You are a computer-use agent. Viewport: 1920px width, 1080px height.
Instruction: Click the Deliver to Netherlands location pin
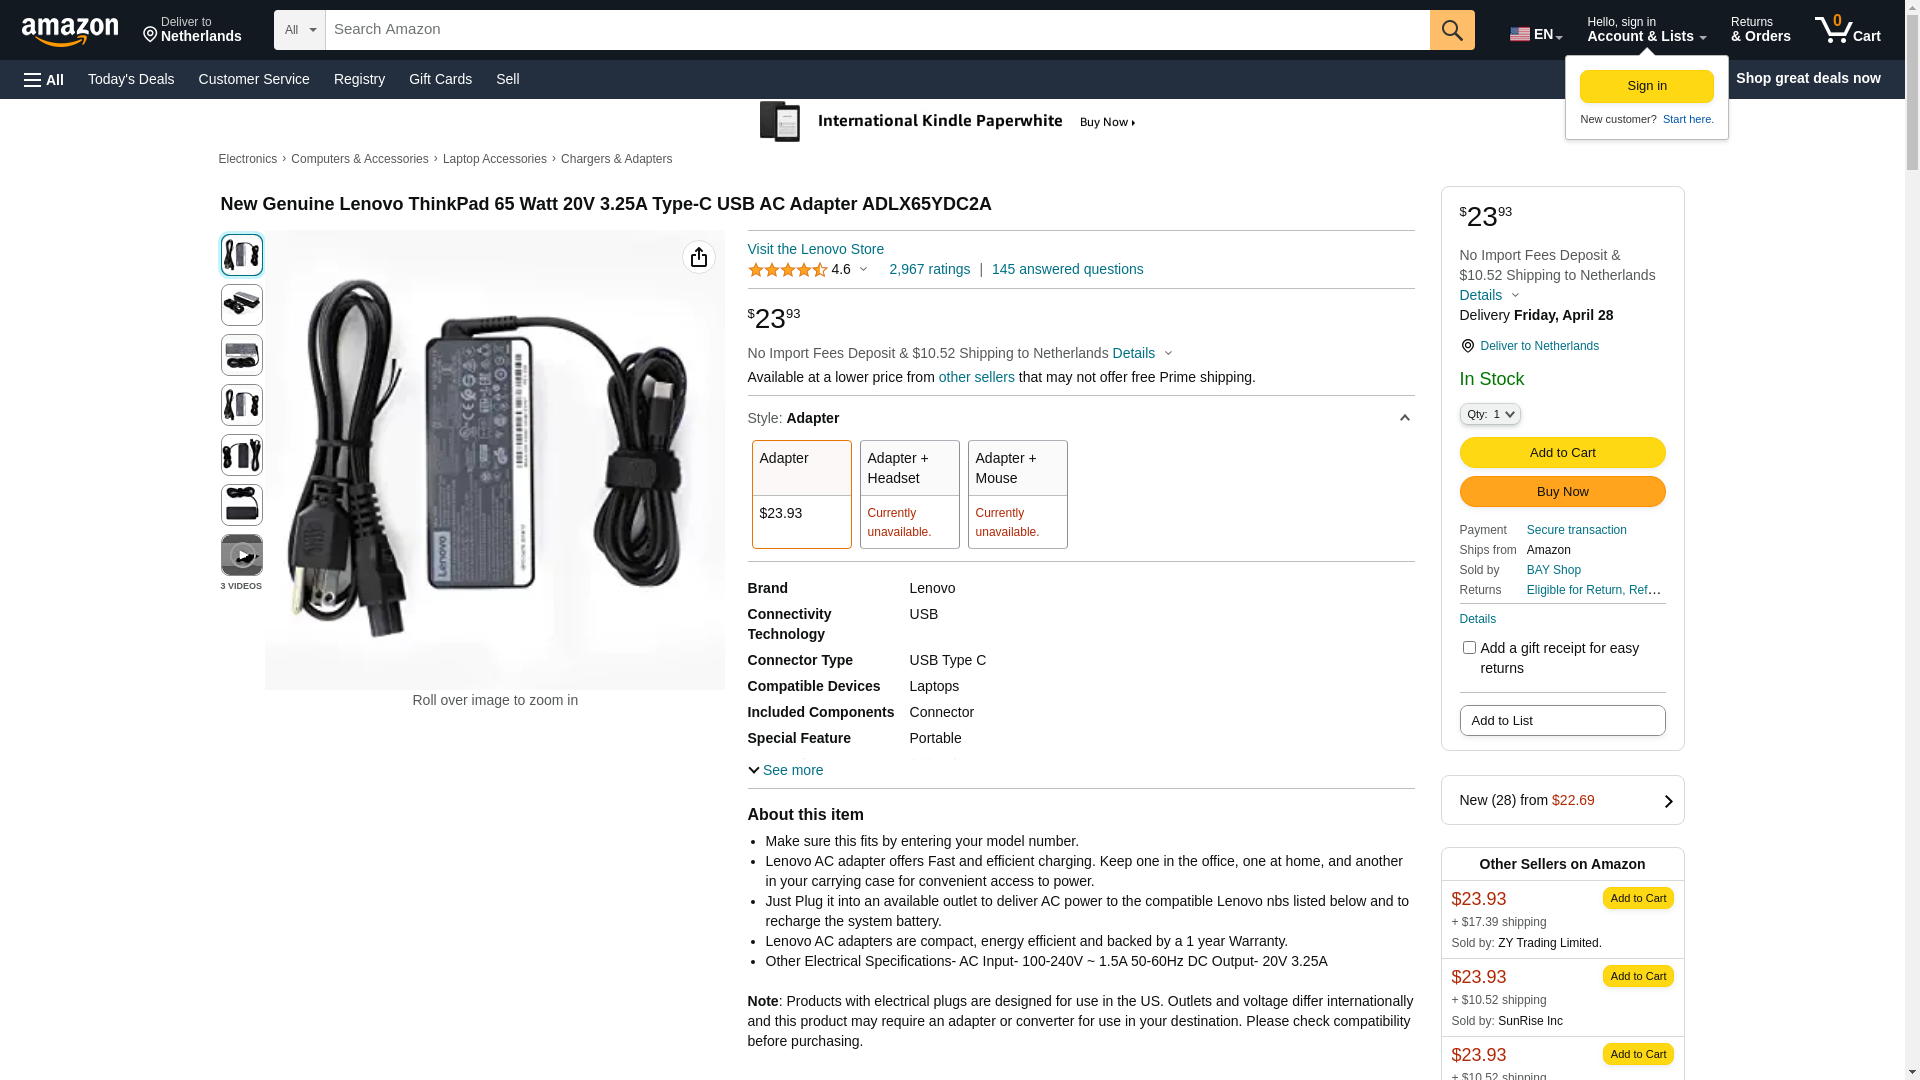point(1467,346)
